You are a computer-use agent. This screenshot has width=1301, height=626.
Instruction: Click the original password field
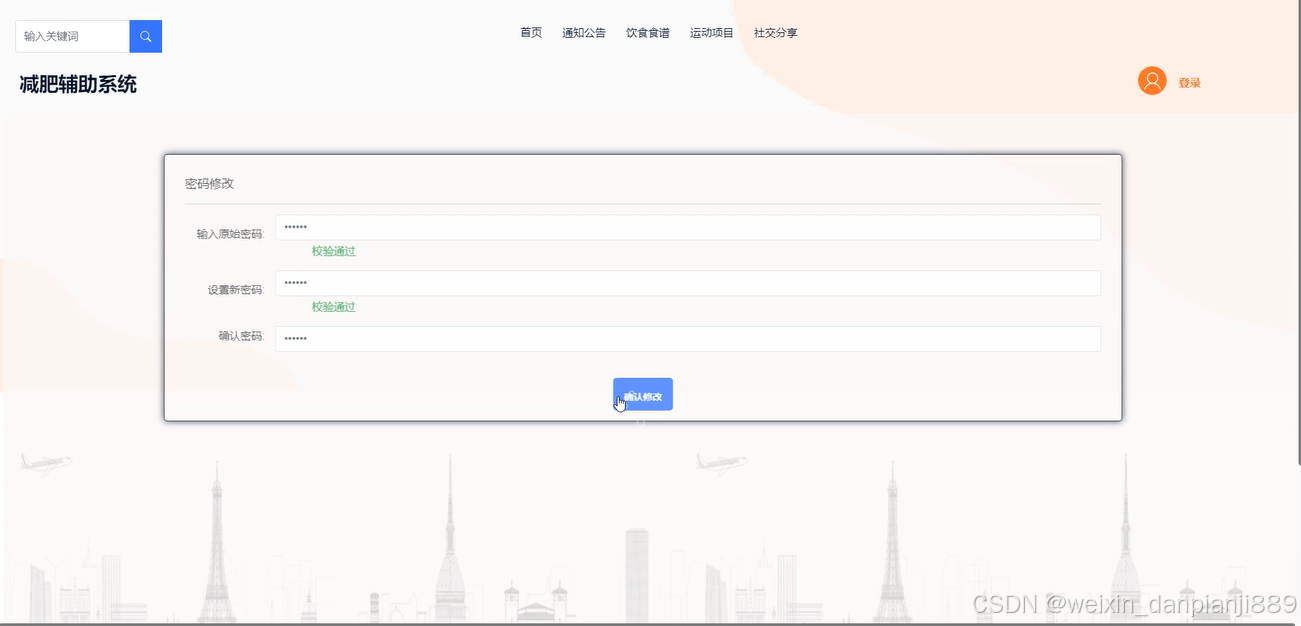coord(688,228)
